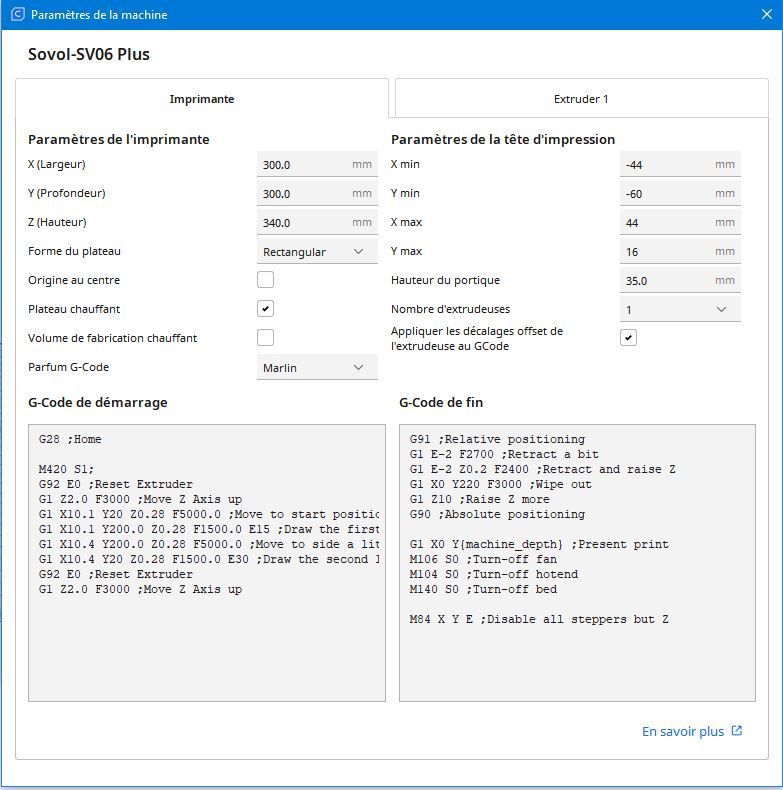Click the X min value field

click(680, 164)
